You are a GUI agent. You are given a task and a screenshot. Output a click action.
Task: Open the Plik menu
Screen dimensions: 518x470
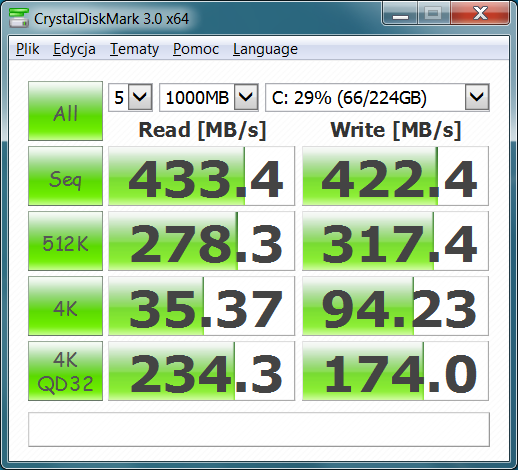(x=28, y=49)
